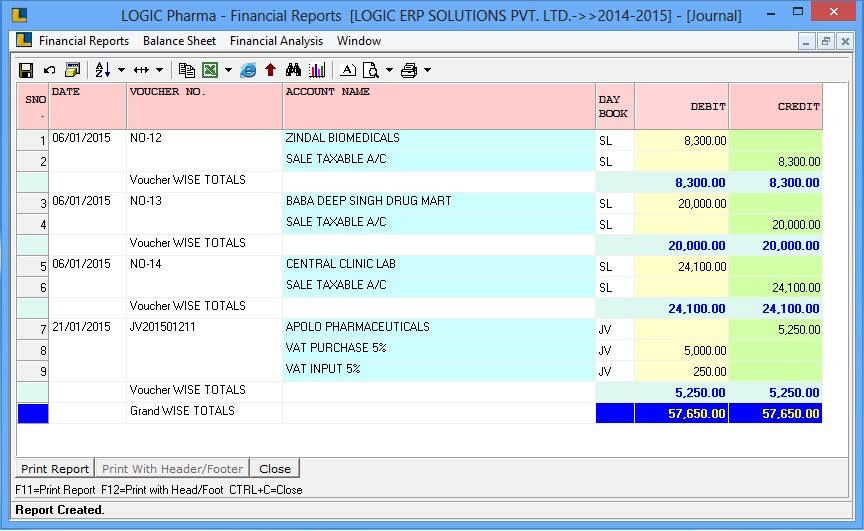Open the column width dropdown arrow
Viewport: 864px width, 531px height.
[159, 70]
